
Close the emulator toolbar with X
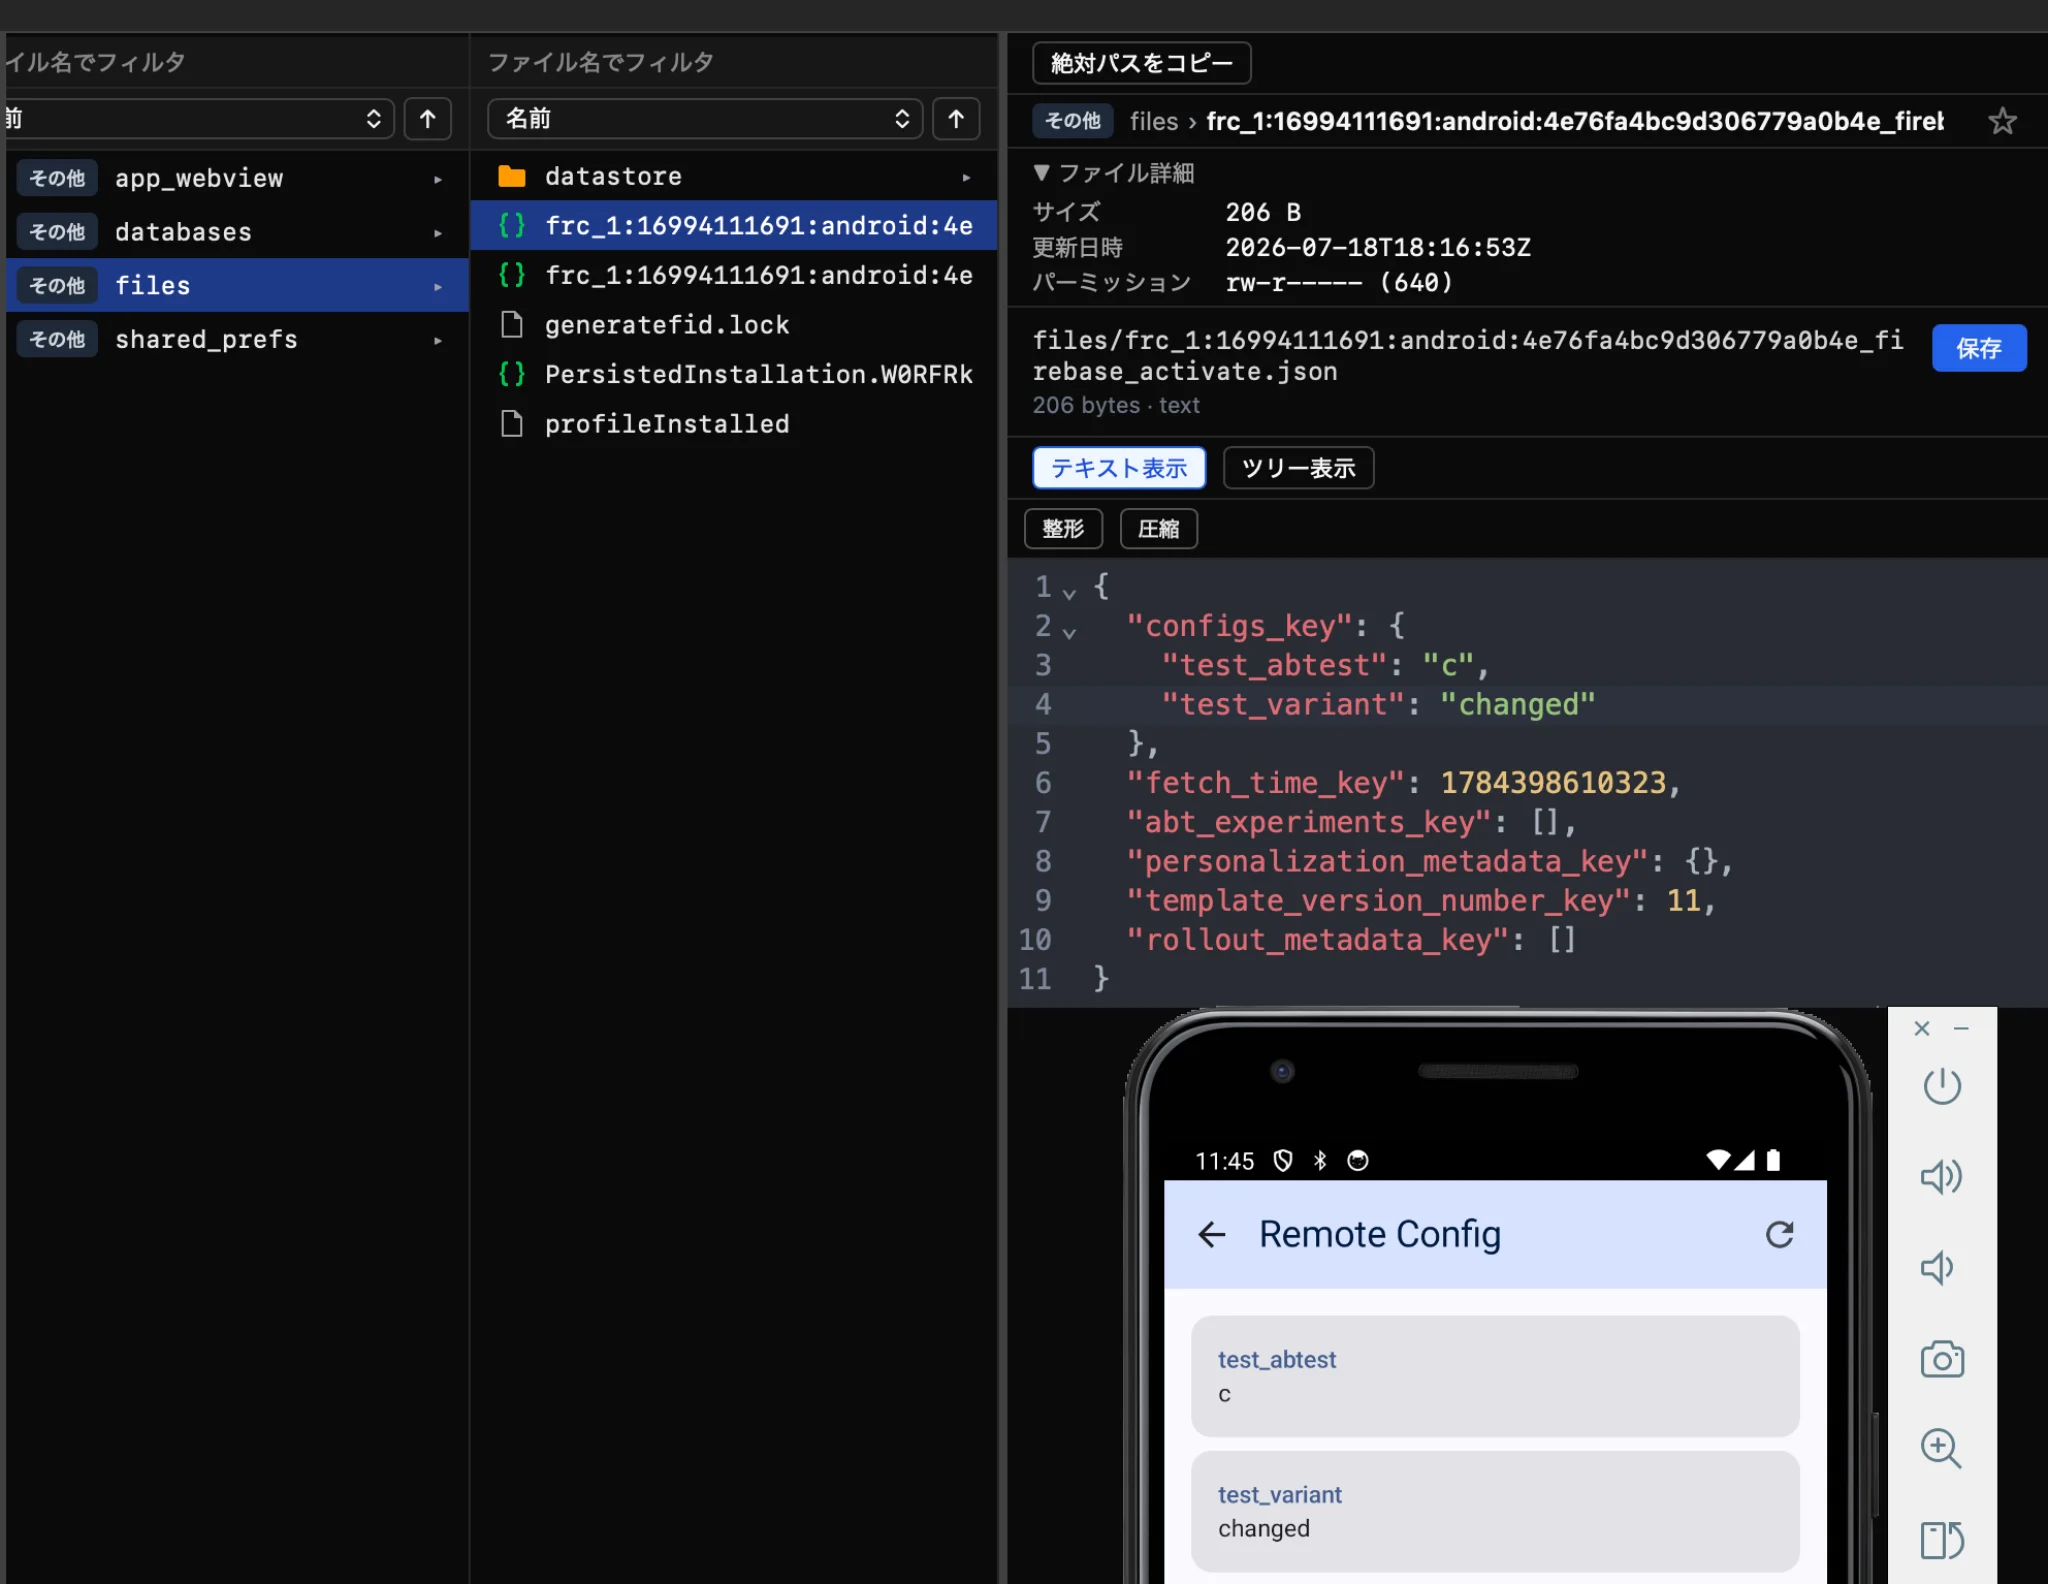tap(1921, 1028)
